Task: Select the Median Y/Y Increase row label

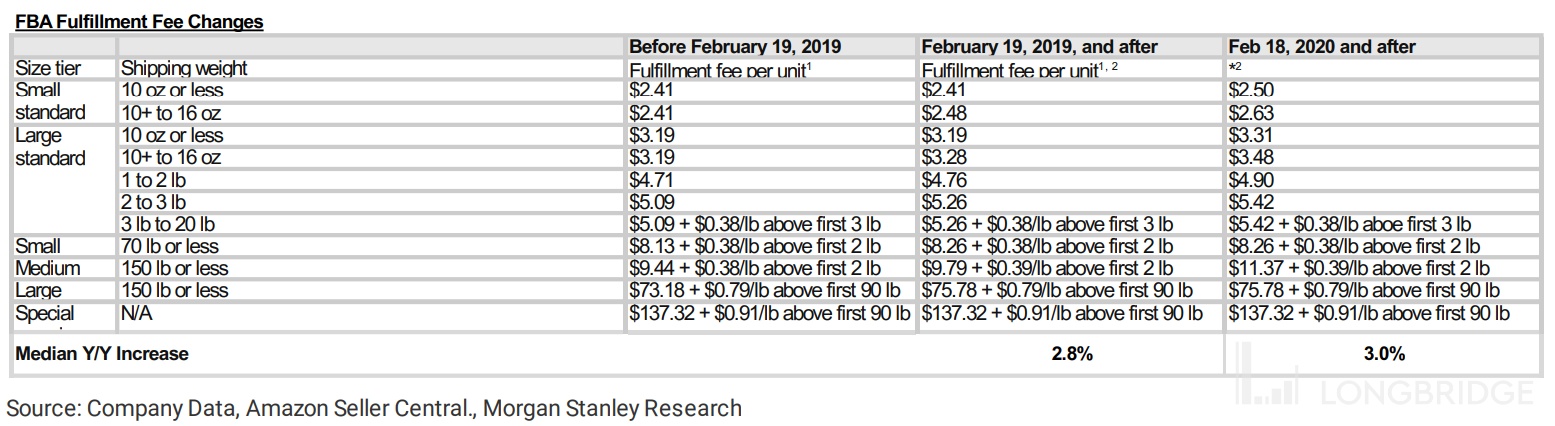Action: (x=102, y=353)
